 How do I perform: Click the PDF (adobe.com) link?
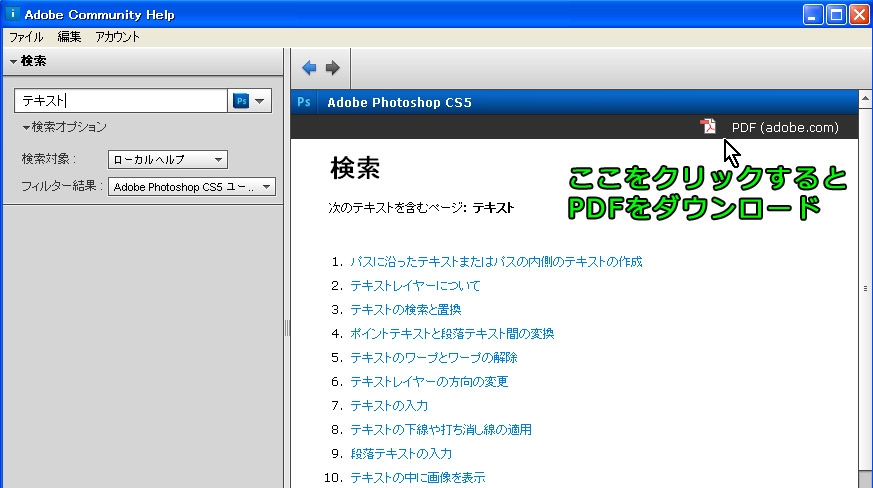pos(785,128)
